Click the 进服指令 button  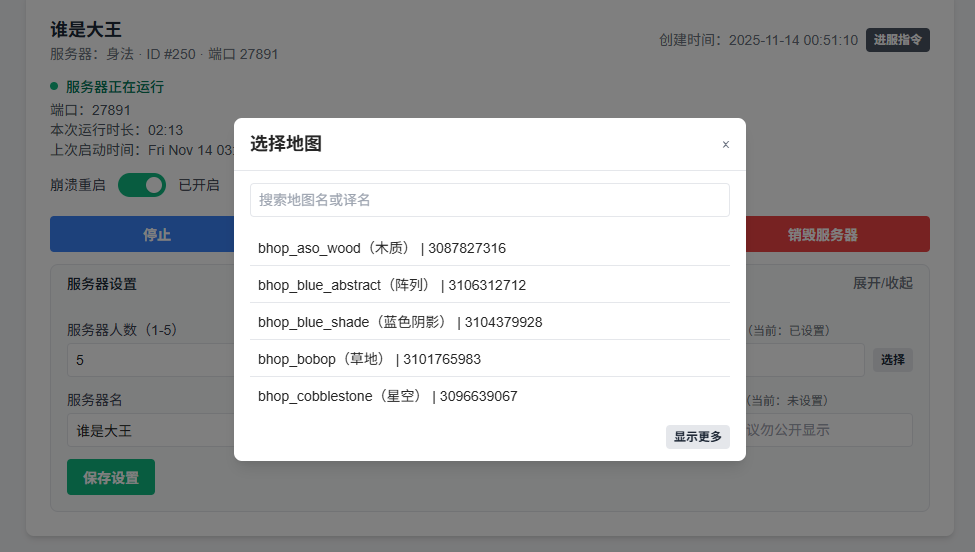pos(897,40)
